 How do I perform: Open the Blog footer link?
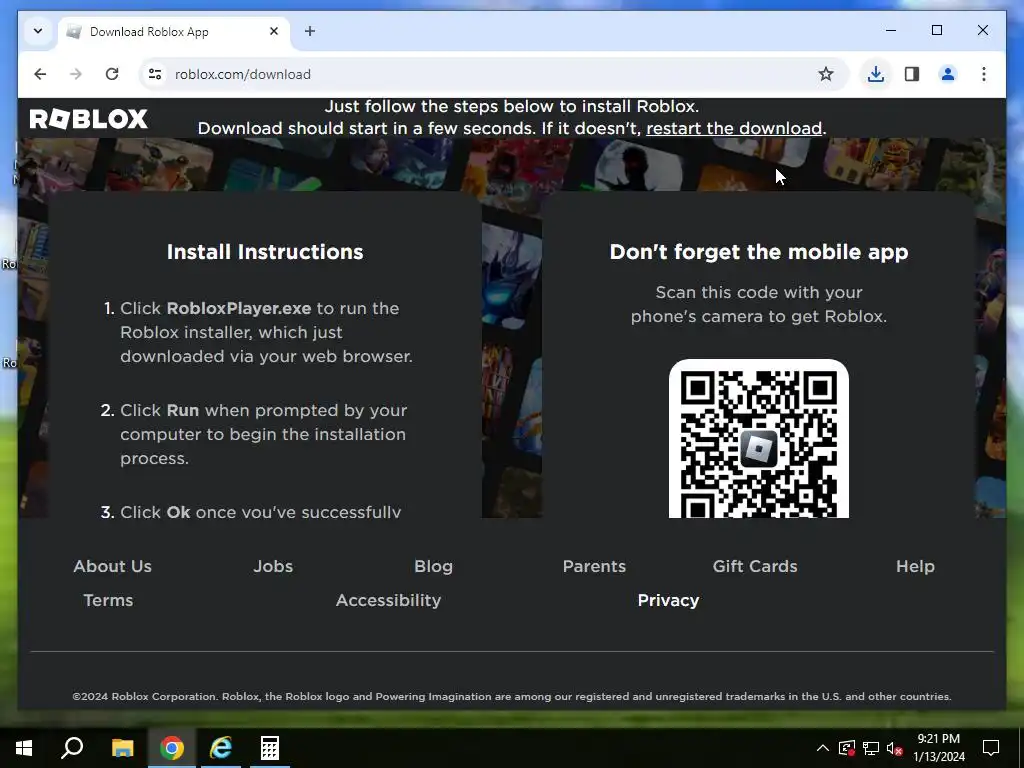pyautogui.click(x=434, y=566)
